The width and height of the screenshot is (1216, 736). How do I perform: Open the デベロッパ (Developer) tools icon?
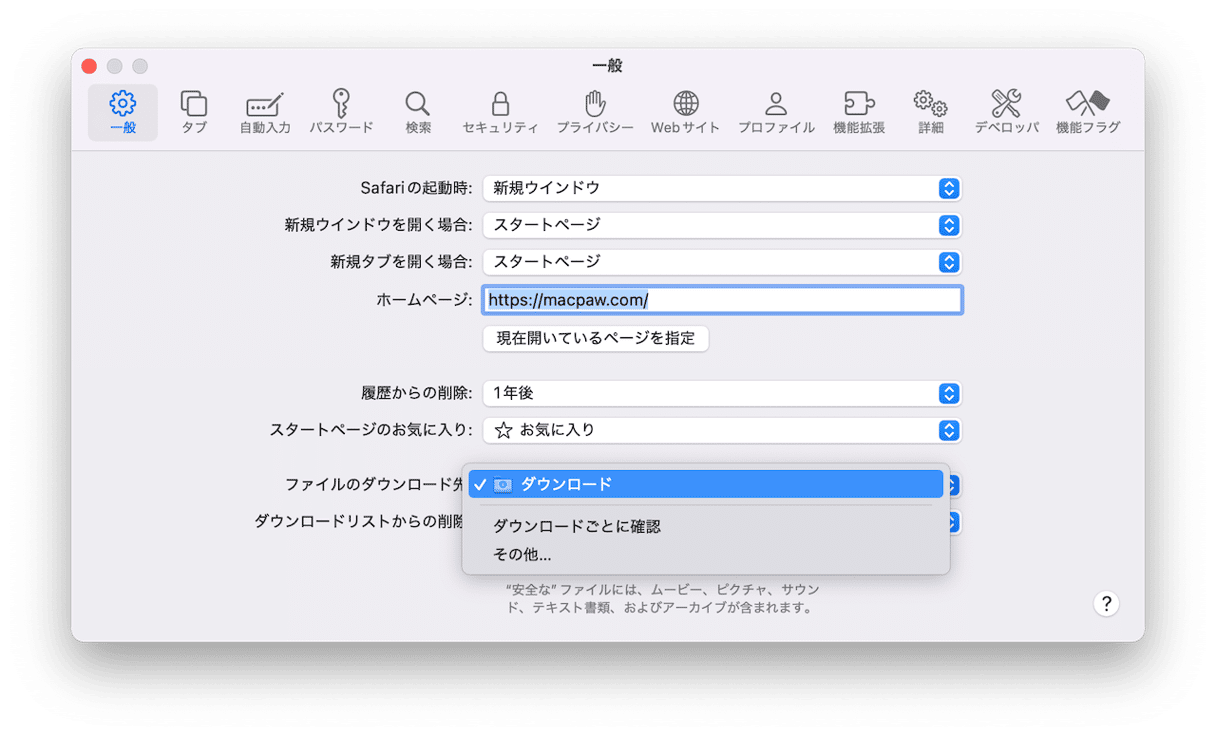click(1006, 111)
